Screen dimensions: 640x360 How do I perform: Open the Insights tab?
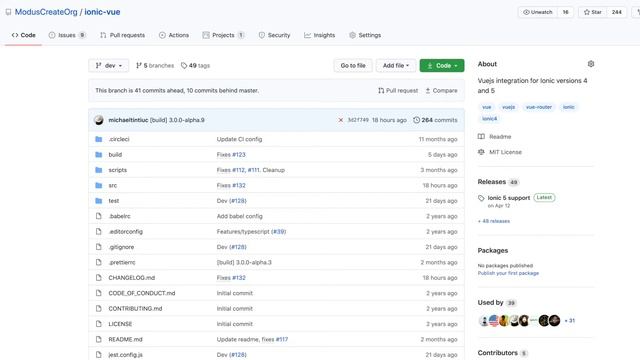tap(320, 35)
